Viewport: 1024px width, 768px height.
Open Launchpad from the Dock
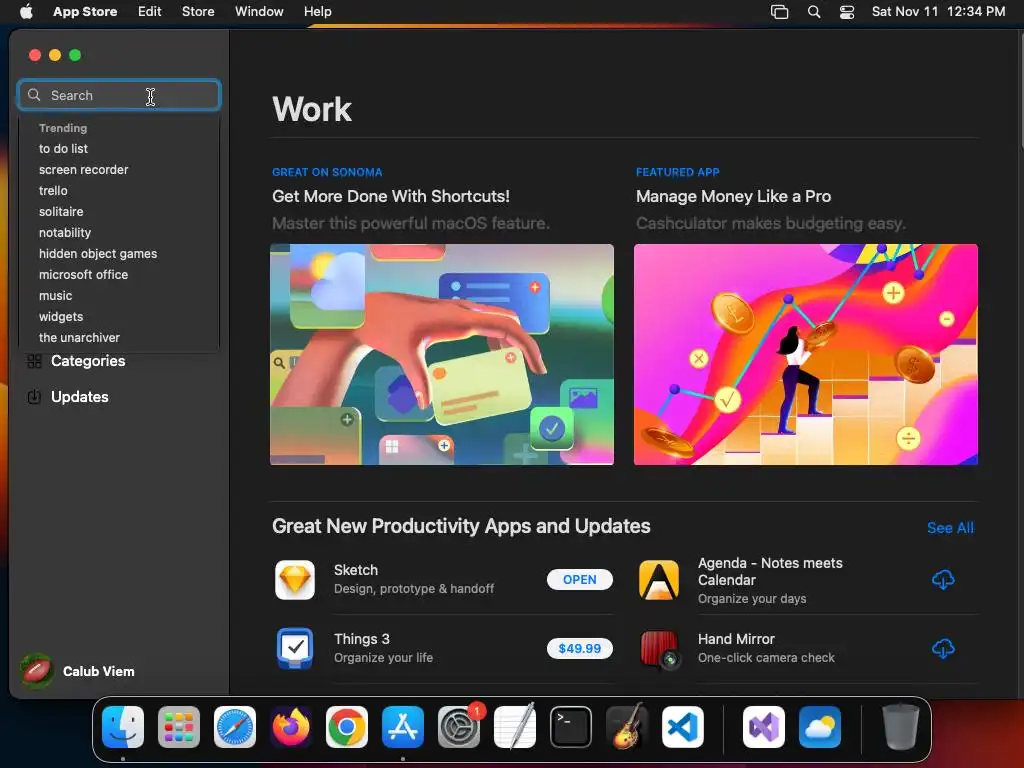pos(179,727)
